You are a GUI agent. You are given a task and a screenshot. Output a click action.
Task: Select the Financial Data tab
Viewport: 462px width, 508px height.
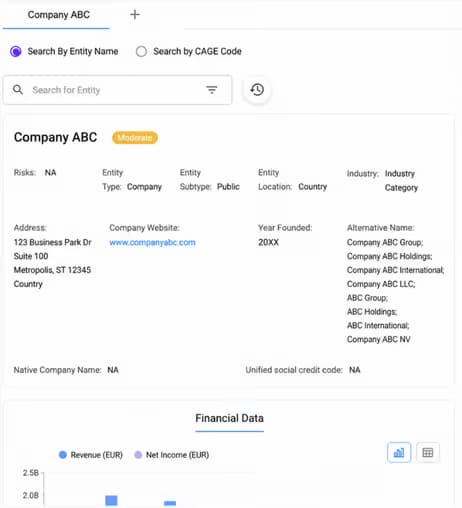[229, 418]
